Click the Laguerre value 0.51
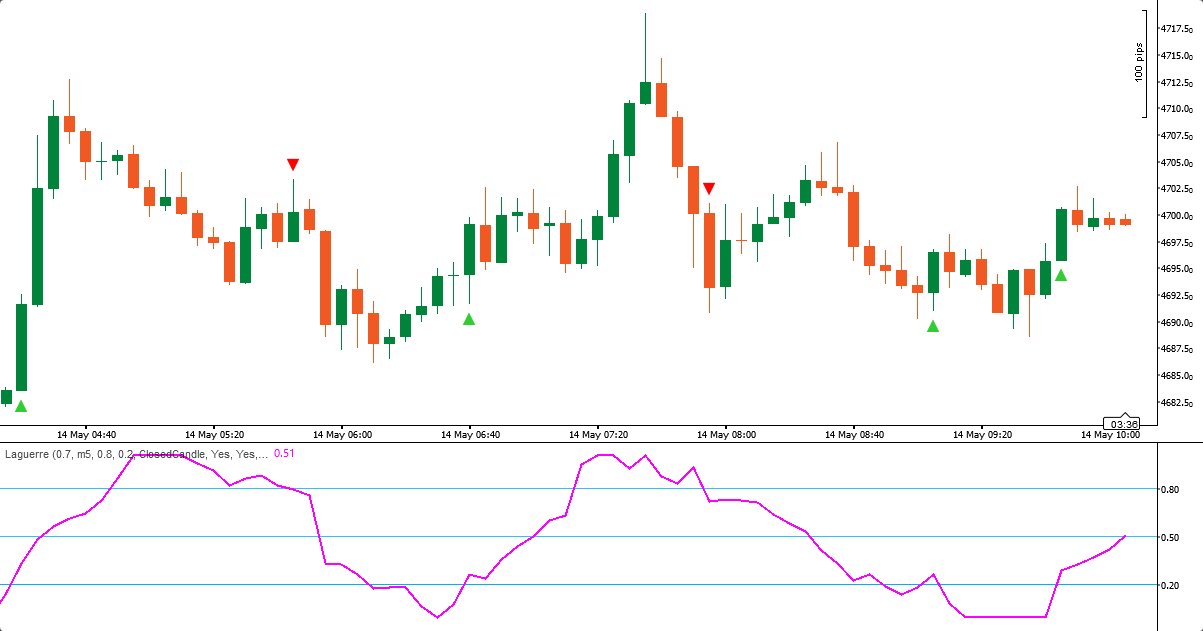The width and height of the screenshot is (1203, 631). click(284, 454)
